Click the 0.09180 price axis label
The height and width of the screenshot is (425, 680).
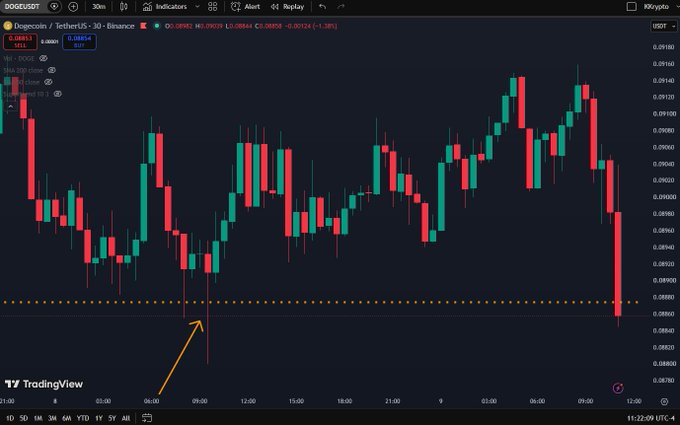[x=664, y=47]
